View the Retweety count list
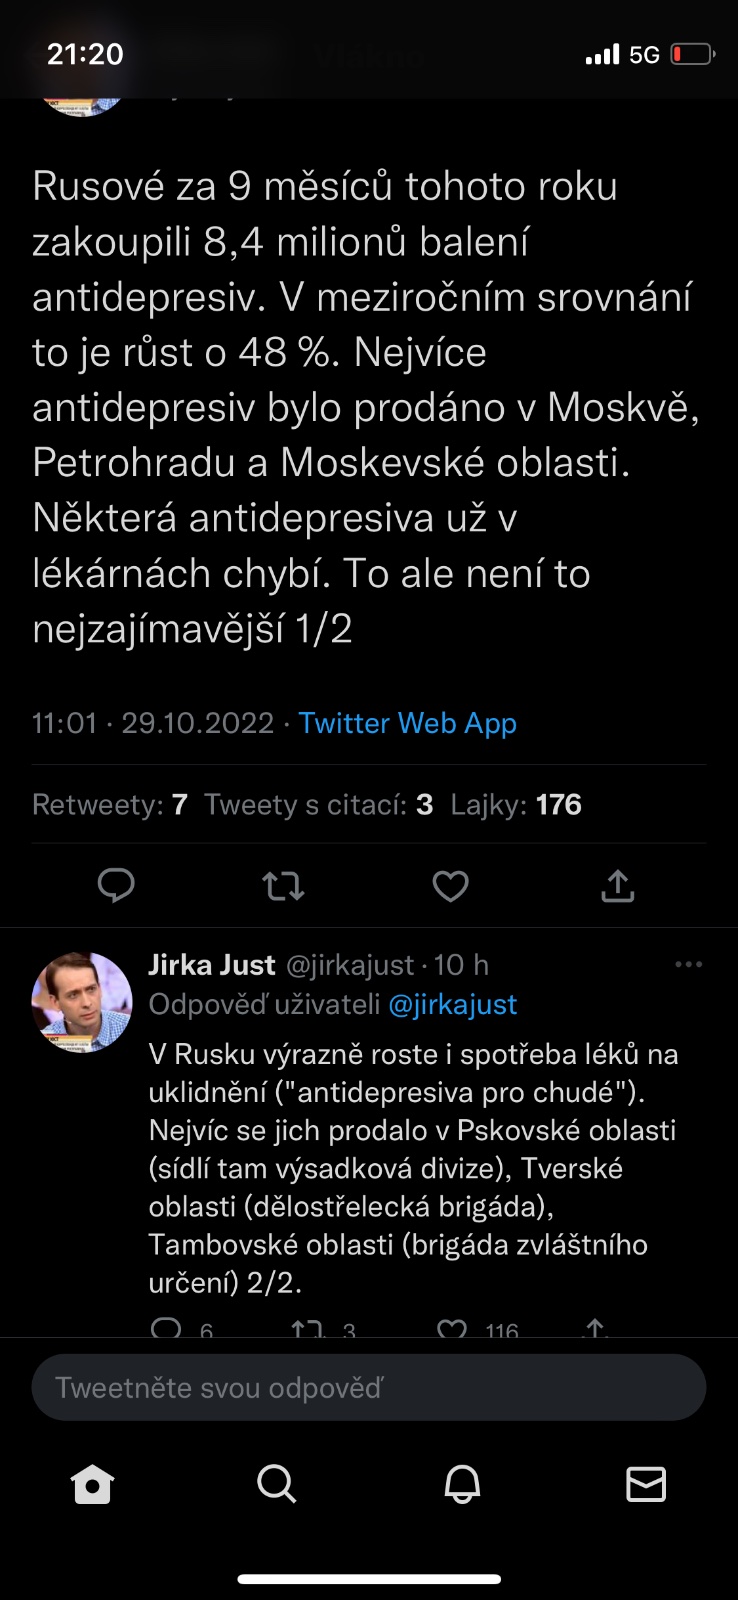738x1600 pixels. pyautogui.click(x=110, y=805)
